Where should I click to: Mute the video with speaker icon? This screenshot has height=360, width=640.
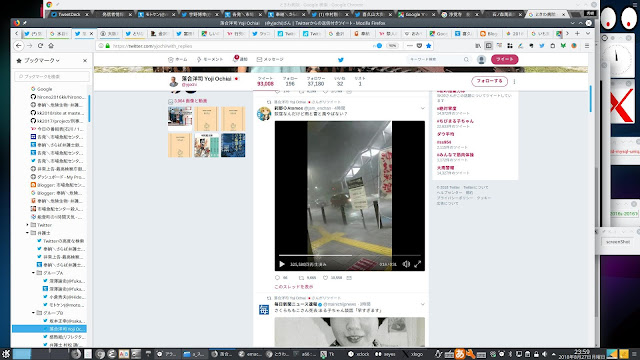tap(406, 264)
